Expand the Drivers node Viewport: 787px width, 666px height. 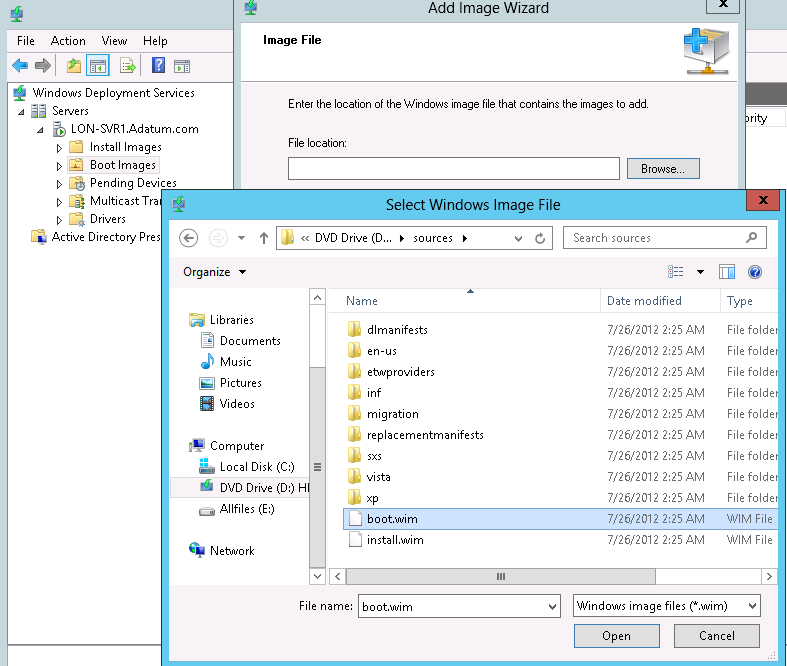[x=59, y=220]
